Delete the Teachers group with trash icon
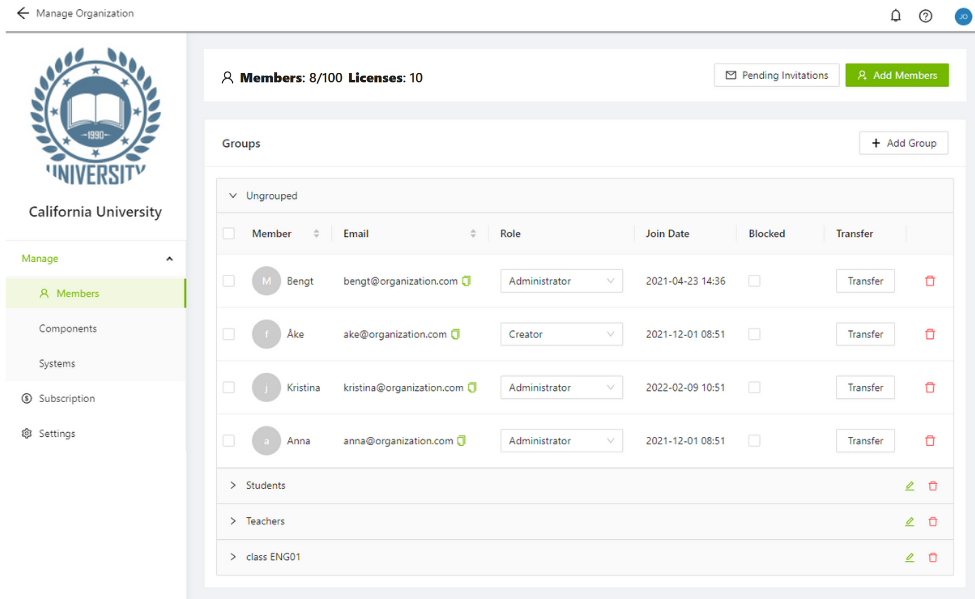 (933, 522)
